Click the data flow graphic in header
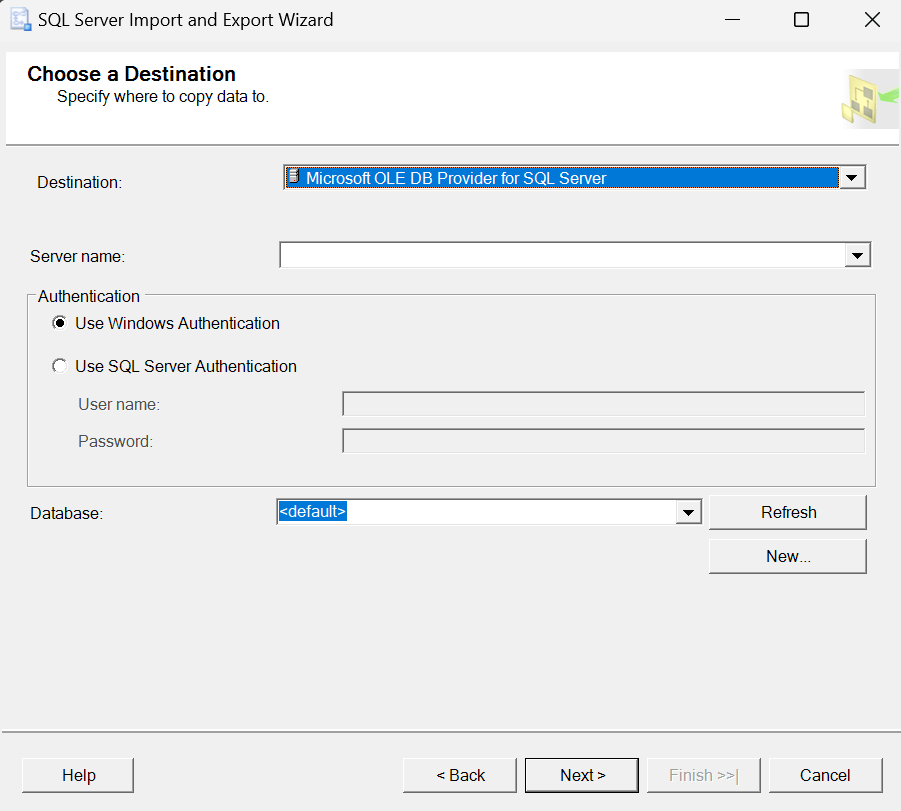 point(869,98)
